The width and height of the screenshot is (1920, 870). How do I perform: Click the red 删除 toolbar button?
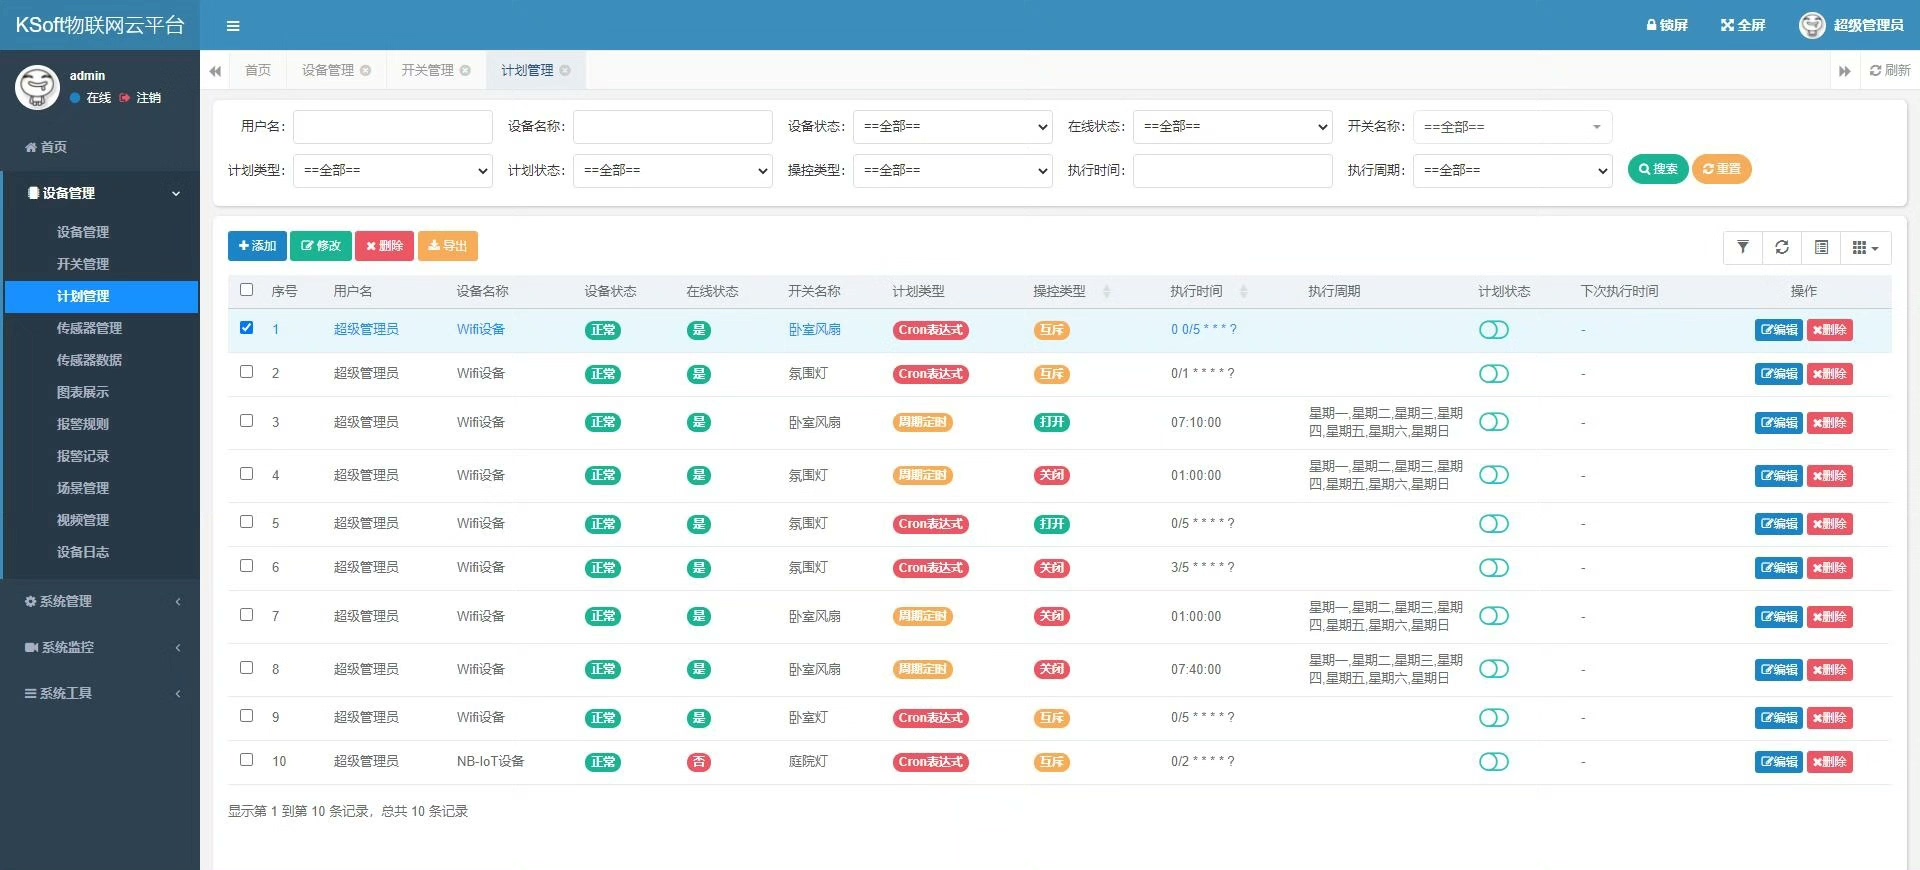click(384, 246)
